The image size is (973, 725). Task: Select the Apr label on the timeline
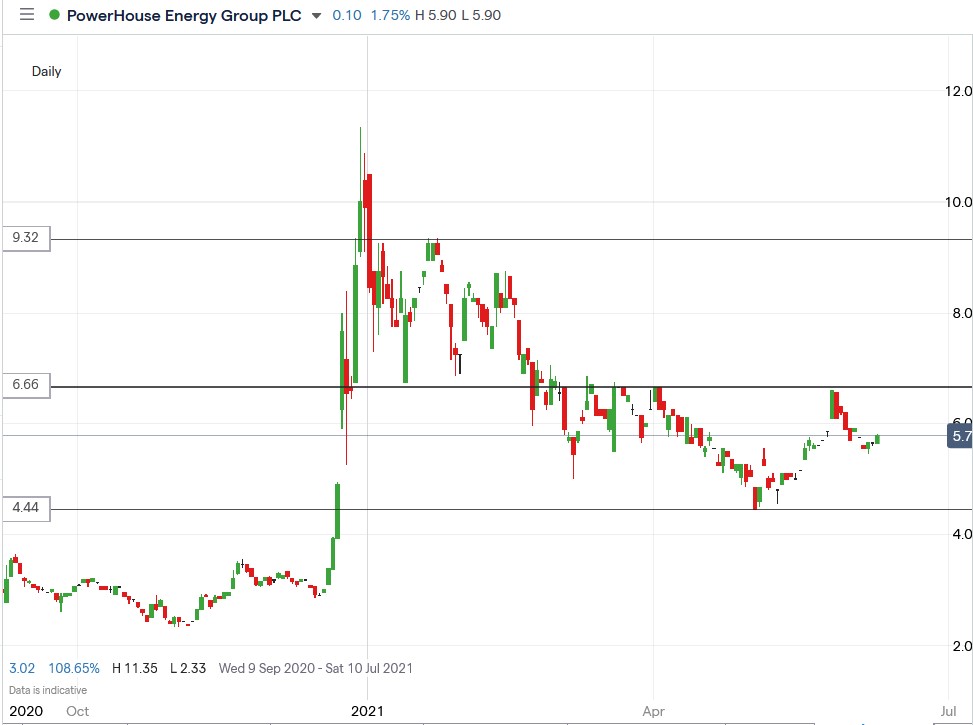click(654, 711)
